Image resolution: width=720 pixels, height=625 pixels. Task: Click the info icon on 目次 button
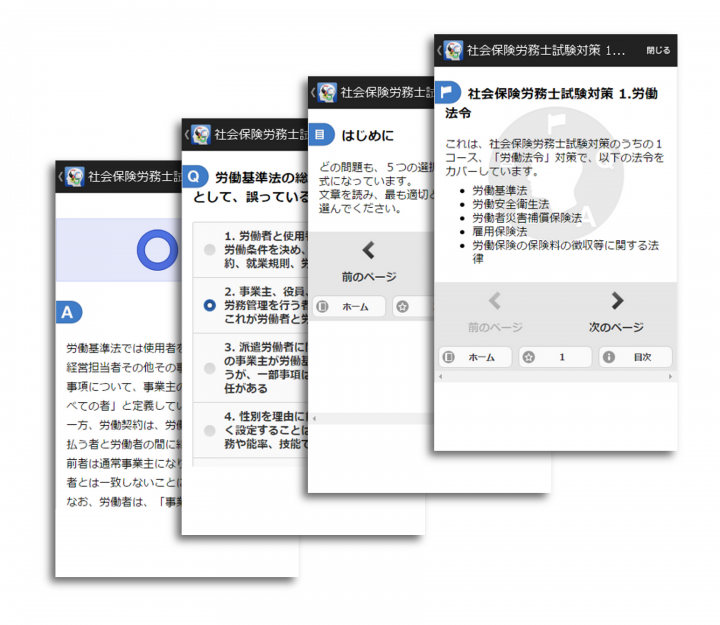pos(609,357)
